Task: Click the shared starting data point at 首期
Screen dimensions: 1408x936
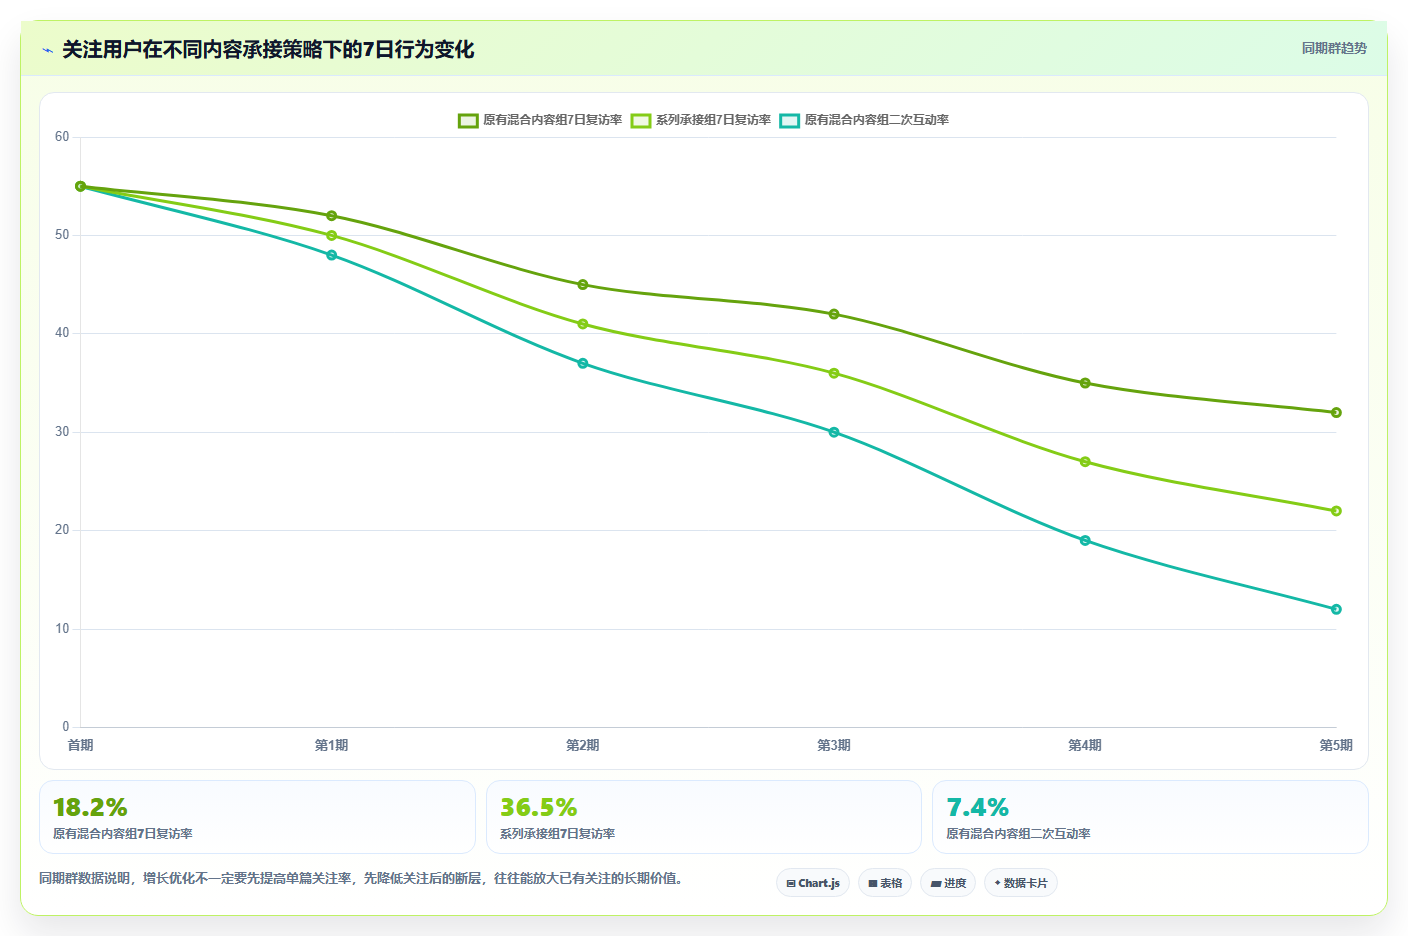Action: coord(81,186)
